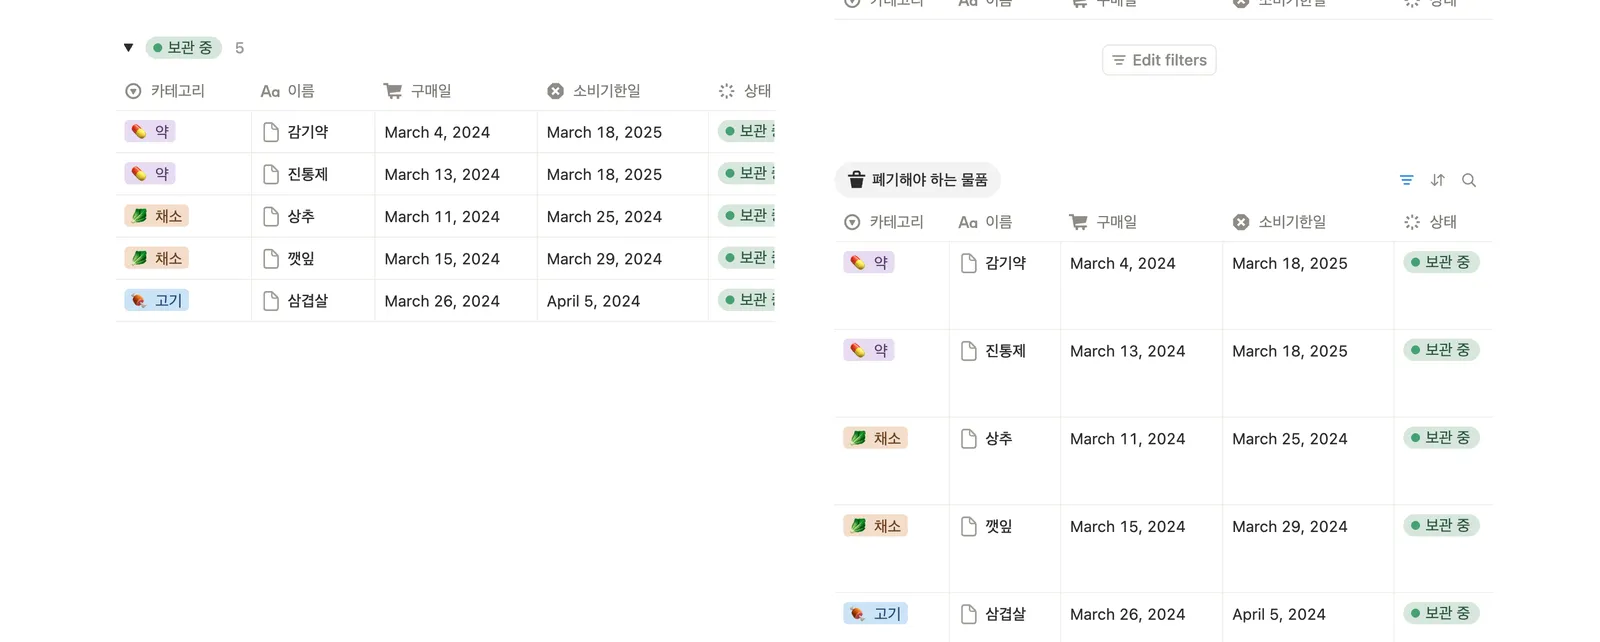1600x642 pixels.
Task: Click 보관 status tag in left 삼겹살 row
Action: point(747,299)
